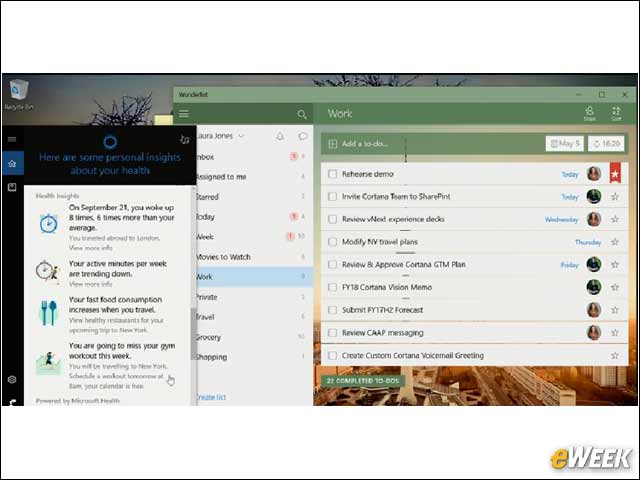Click the Wunderlist search magnifier icon
640x480 pixels.
tap(302, 114)
